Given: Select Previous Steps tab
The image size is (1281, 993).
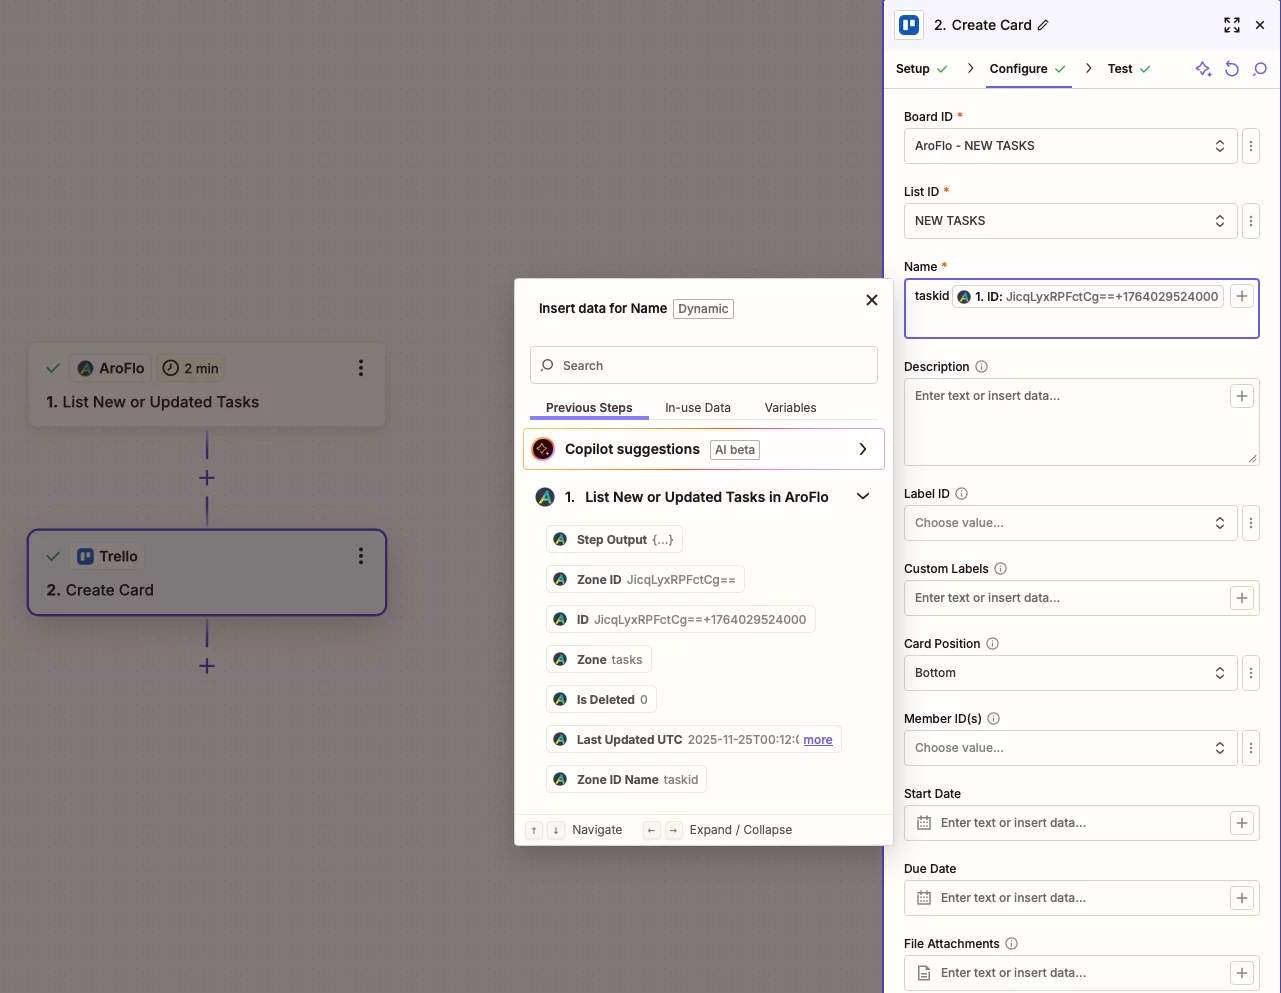Looking at the screenshot, I should coord(589,408).
